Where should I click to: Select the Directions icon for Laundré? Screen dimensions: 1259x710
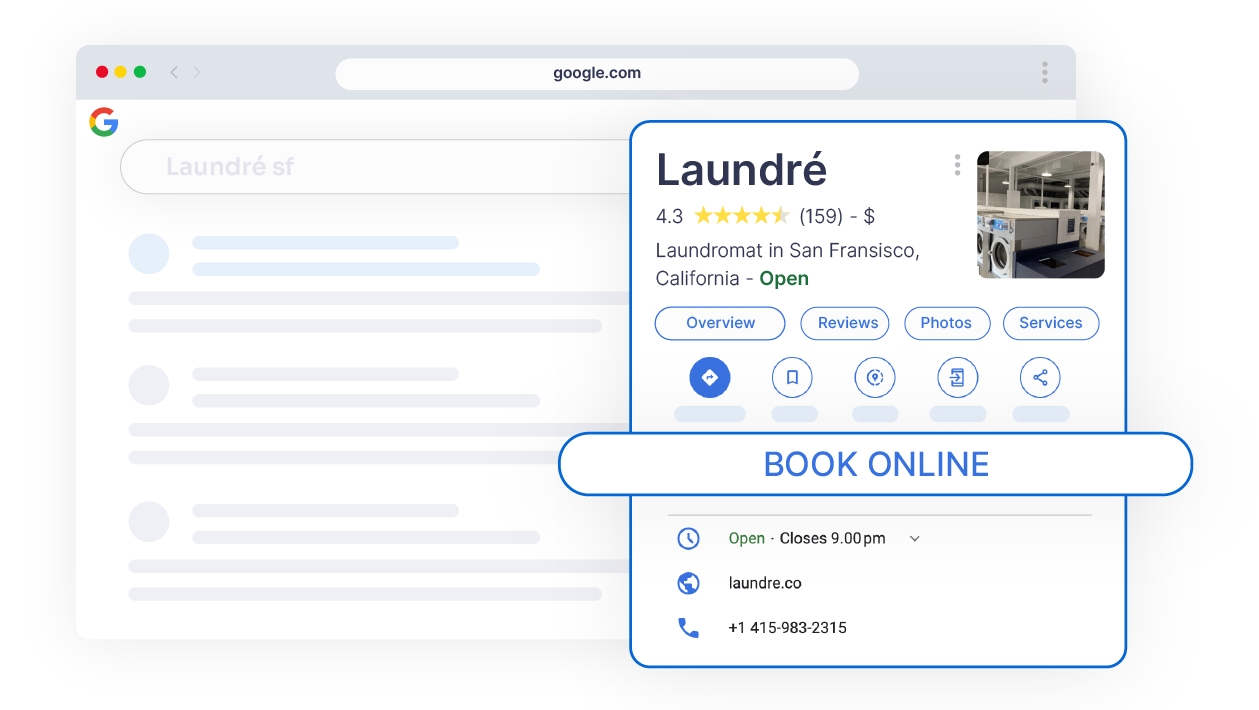click(710, 377)
